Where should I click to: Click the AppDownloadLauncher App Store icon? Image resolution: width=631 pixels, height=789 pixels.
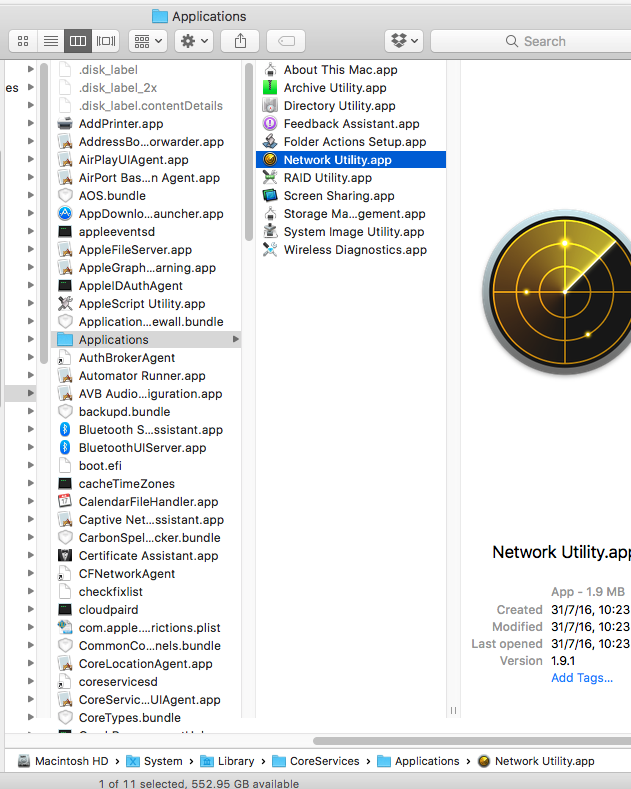click(65, 214)
